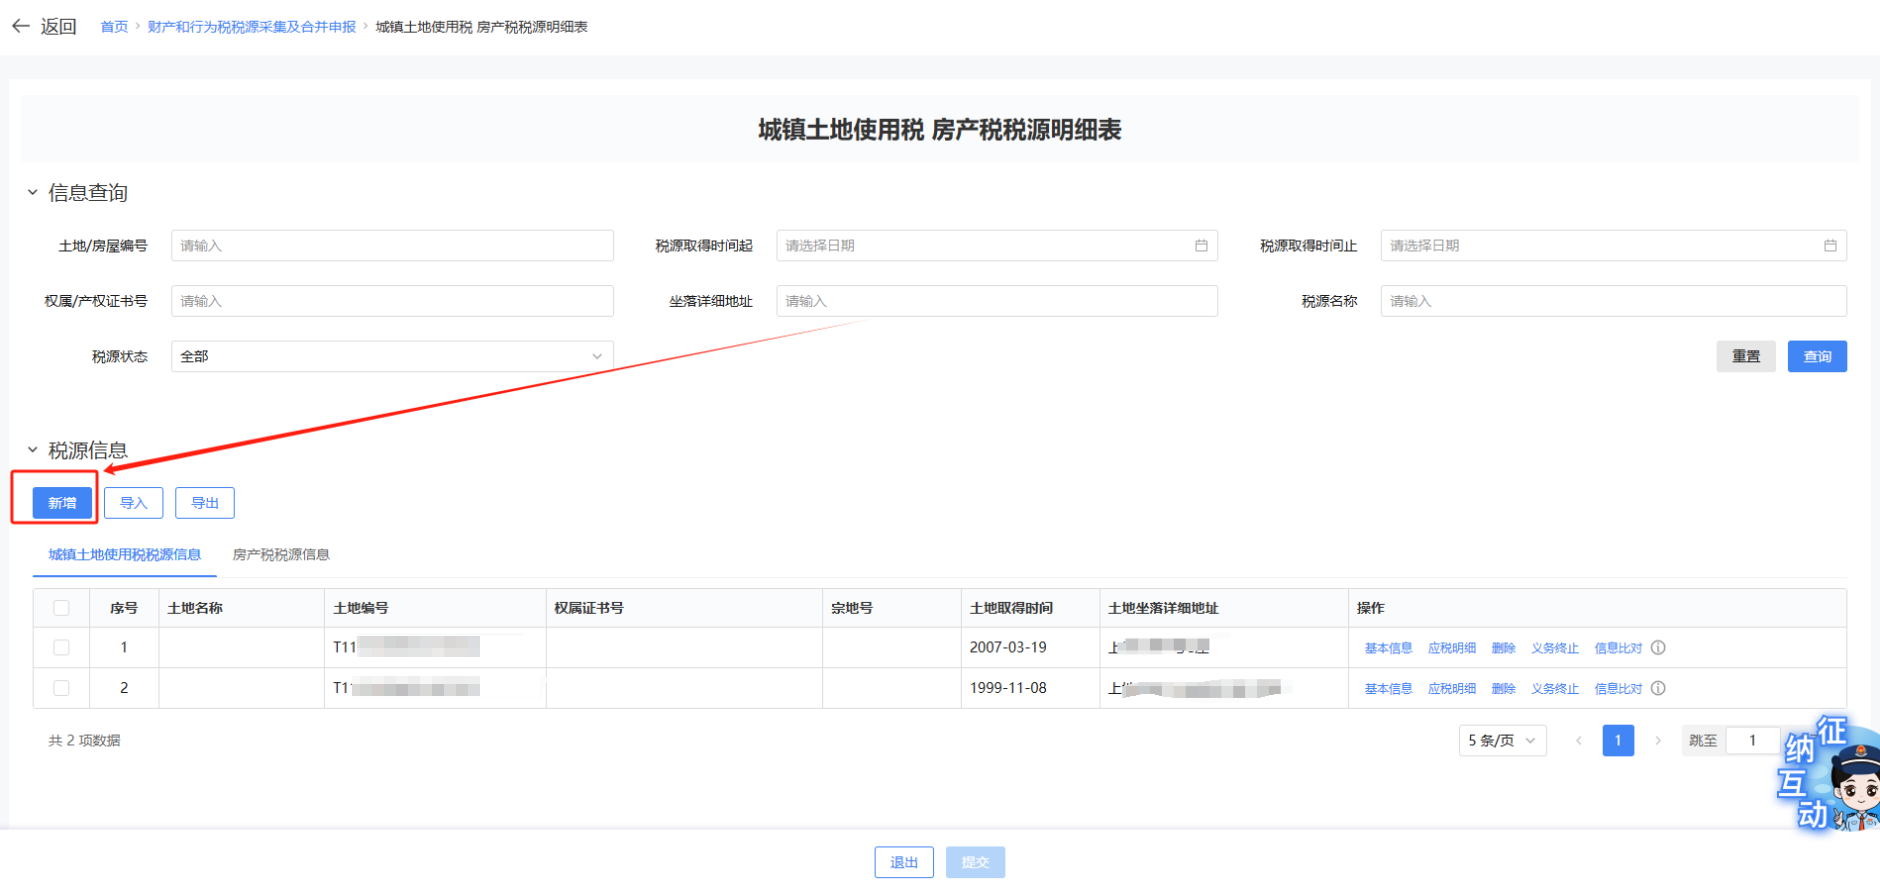The height and width of the screenshot is (890, 1880).
Task: Open calendar icon for 税源取得时间起
Action: (1201, 246)
